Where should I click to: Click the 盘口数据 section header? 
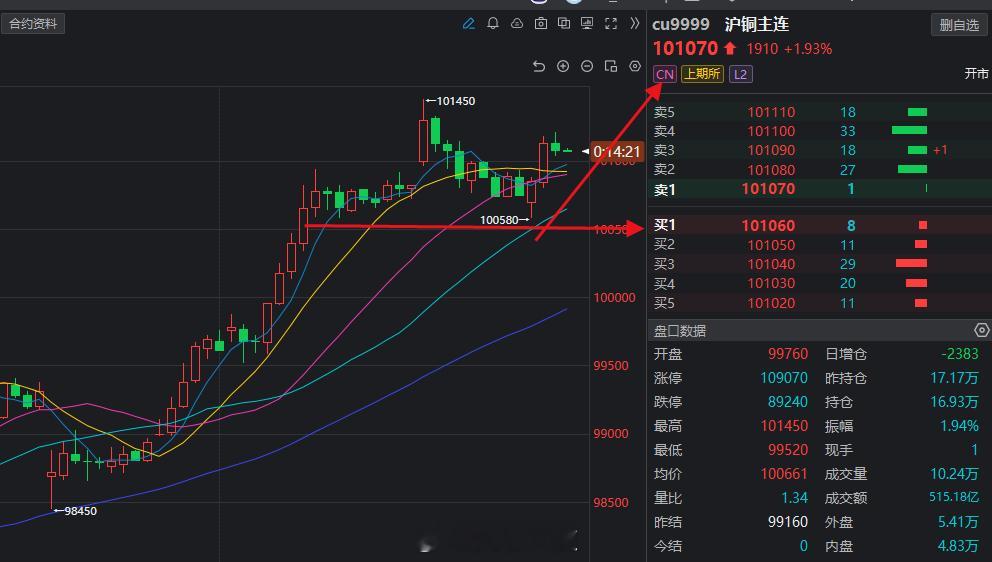pos(680,330)
